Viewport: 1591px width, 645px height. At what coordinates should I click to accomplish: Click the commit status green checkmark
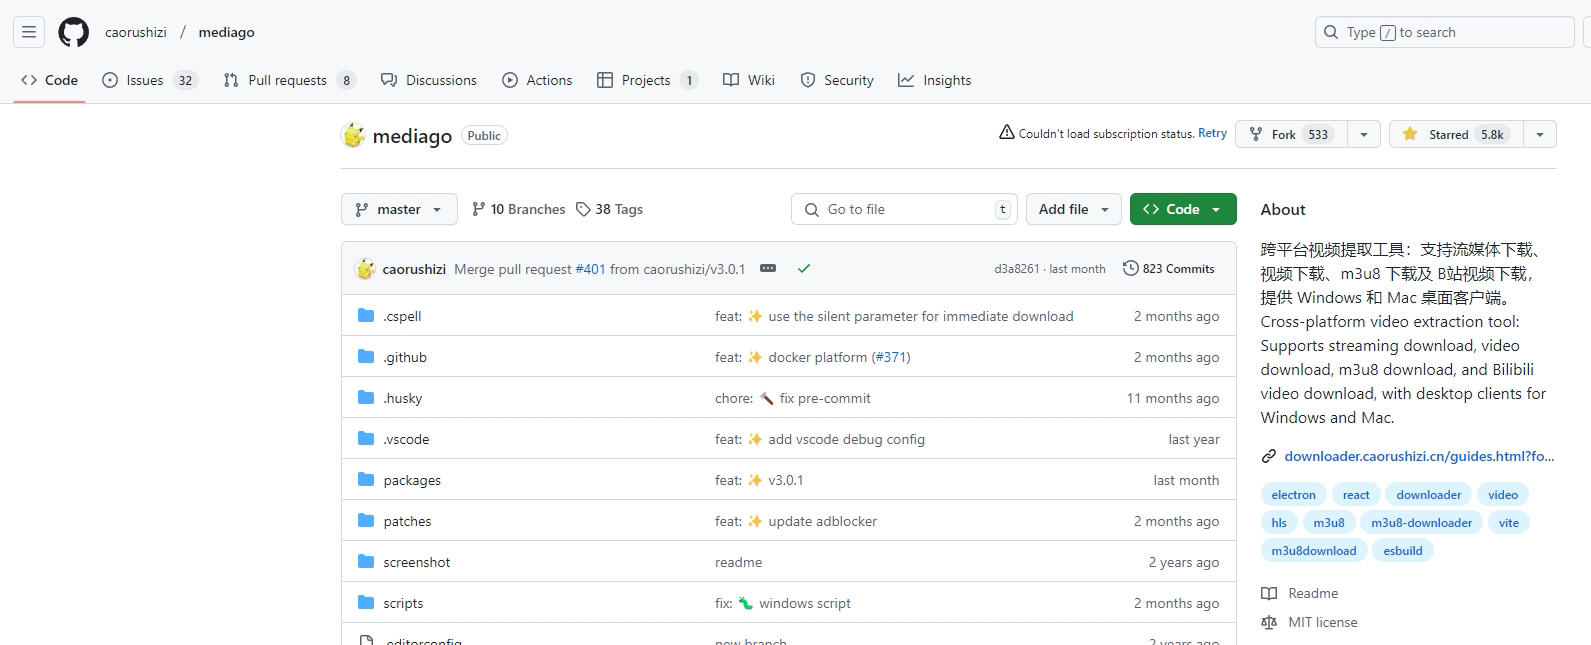coord(804,268)
